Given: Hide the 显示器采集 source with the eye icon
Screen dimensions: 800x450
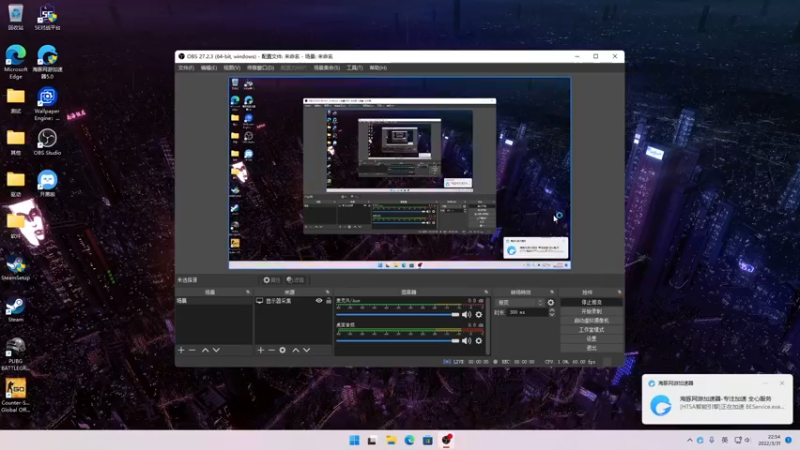Looking at the screenshot, I should (x=319, y=301).
